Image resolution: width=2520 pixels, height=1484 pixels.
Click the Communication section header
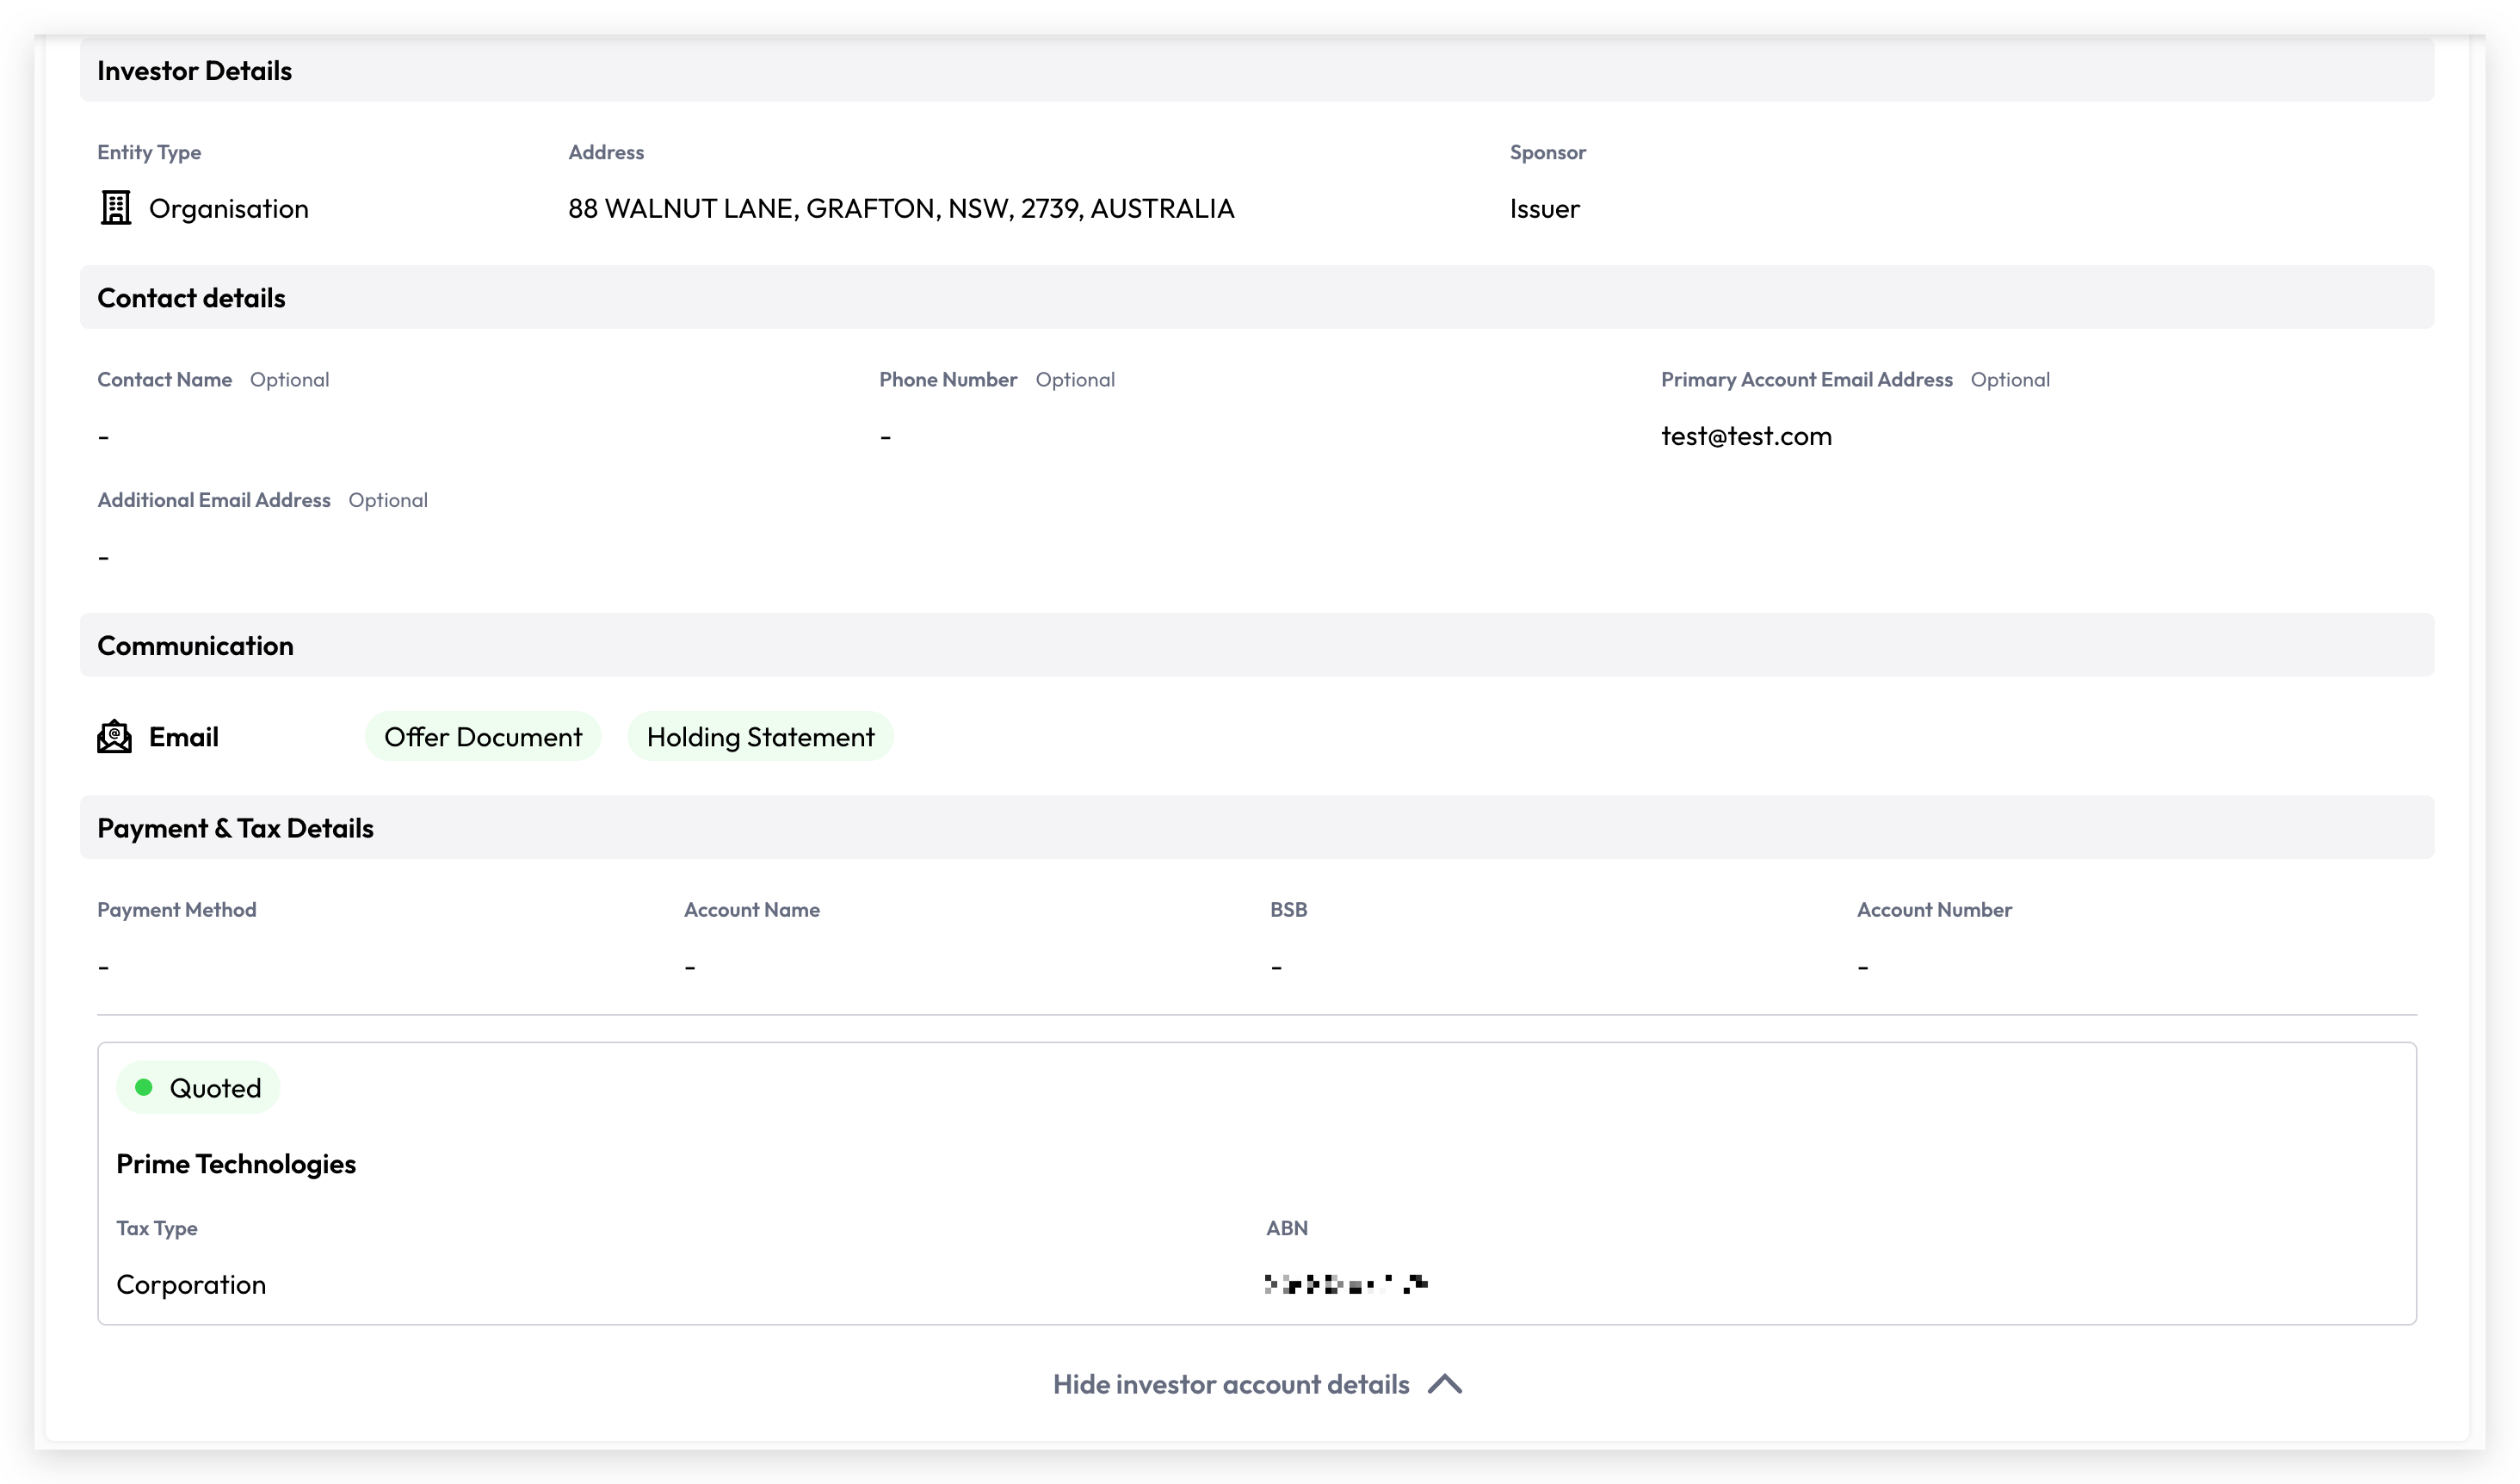click(x=1257, y=645)
